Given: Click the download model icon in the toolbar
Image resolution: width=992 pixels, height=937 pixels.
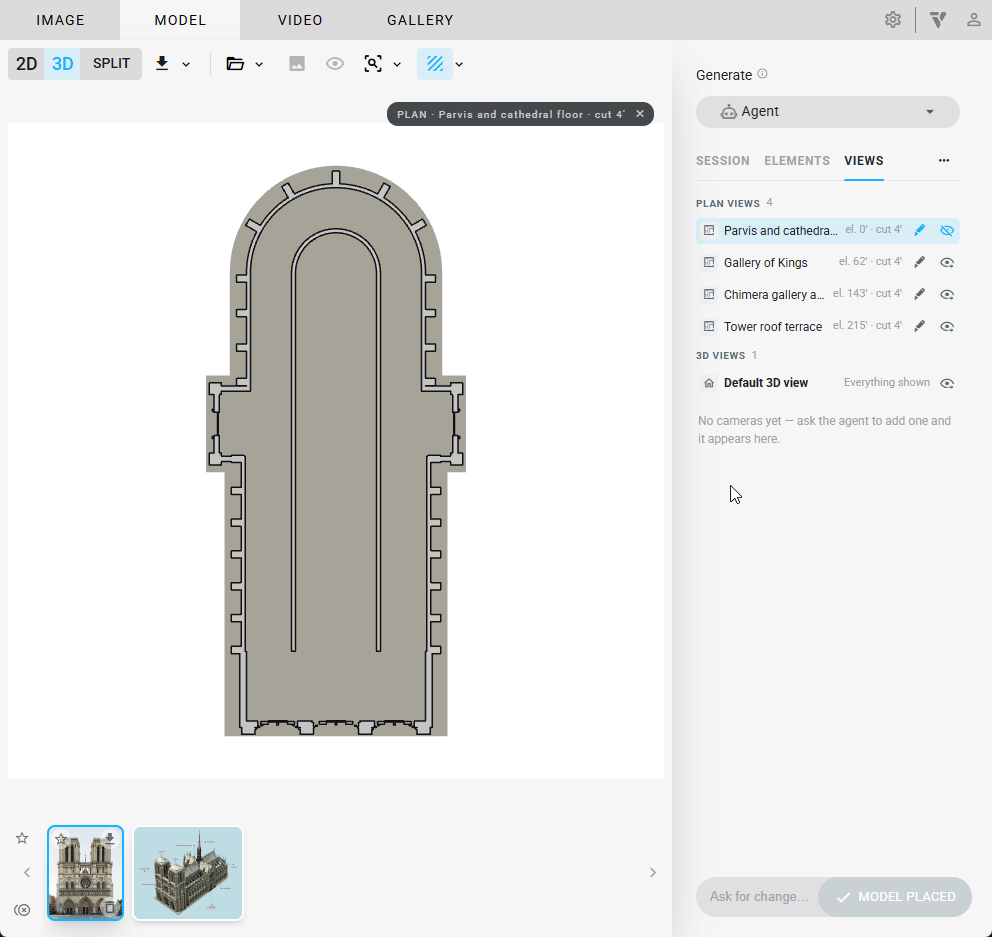Looking at the screenshot, I should pos(162,63).
